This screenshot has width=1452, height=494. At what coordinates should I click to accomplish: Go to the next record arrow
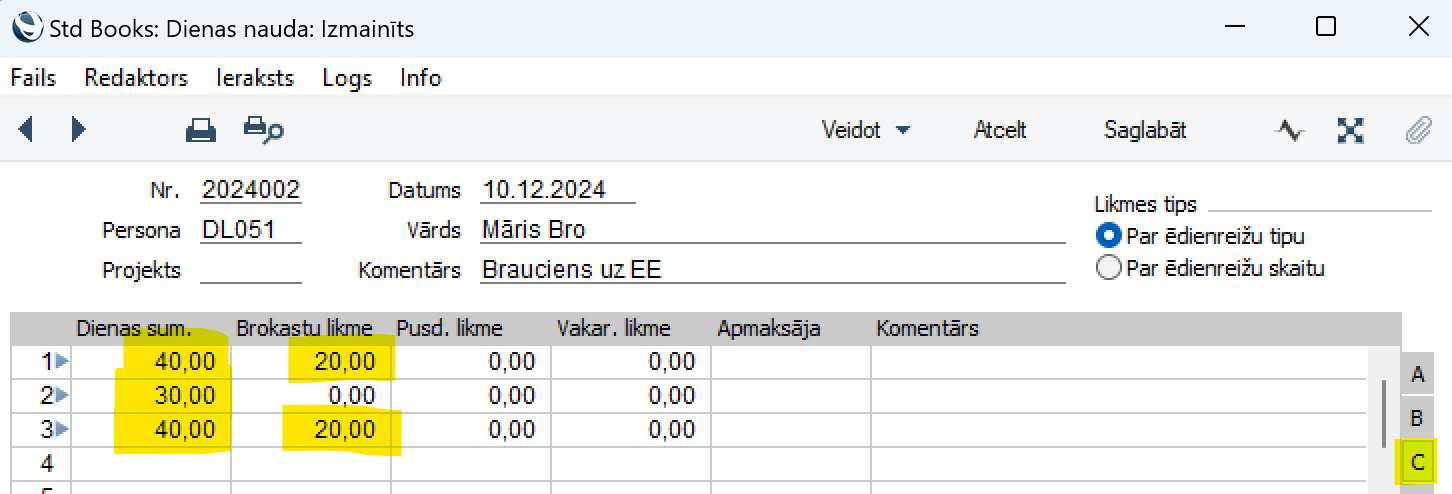pos(79,130)
